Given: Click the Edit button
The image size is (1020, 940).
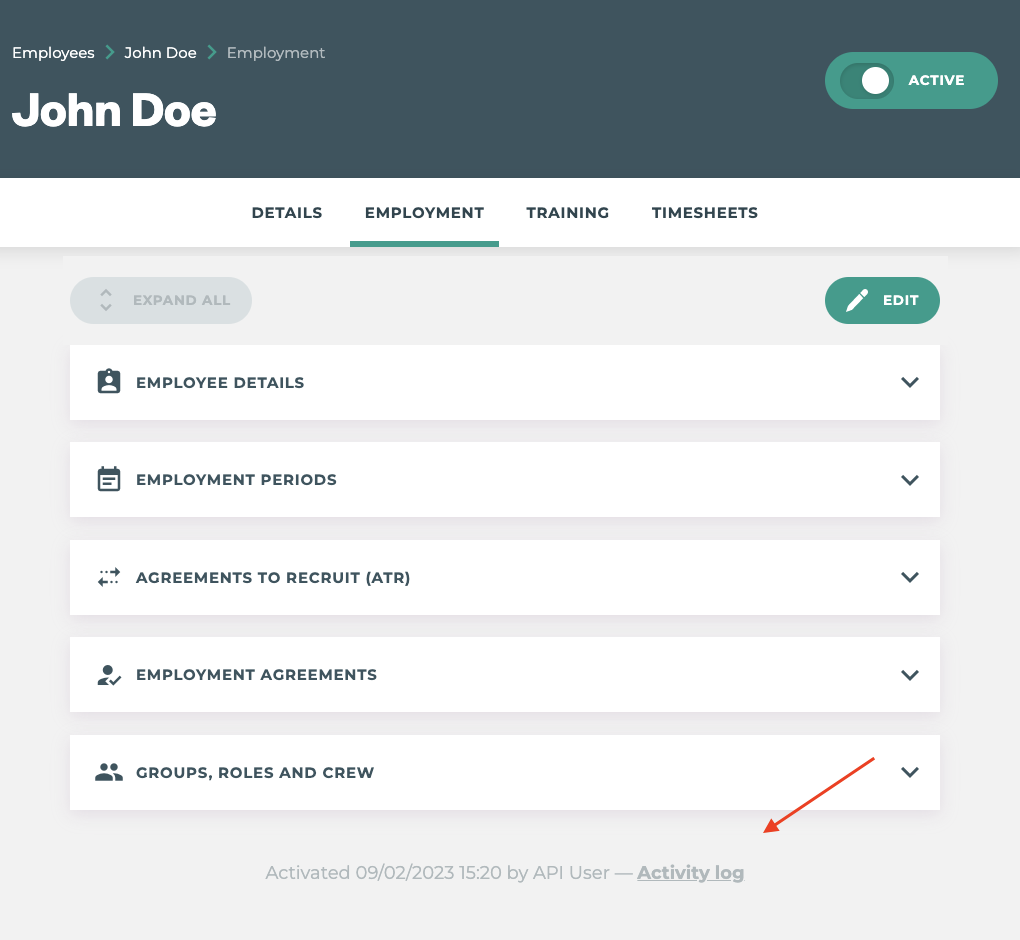Looking at the screenshot, I should [x=882, y=300].
